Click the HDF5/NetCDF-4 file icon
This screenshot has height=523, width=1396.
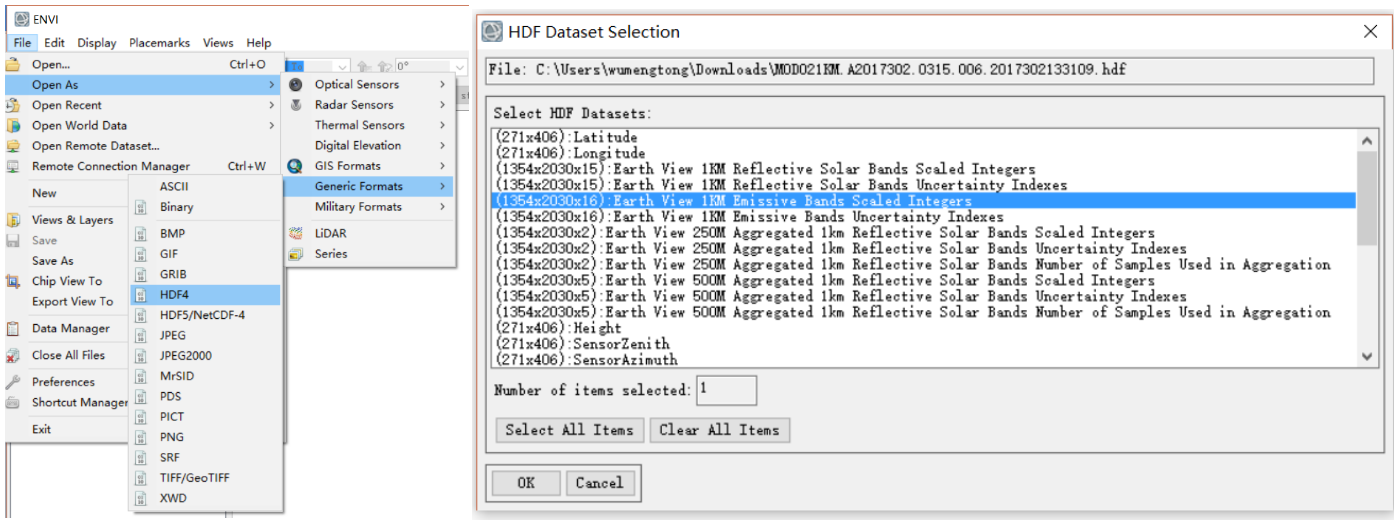click(141, 315)
